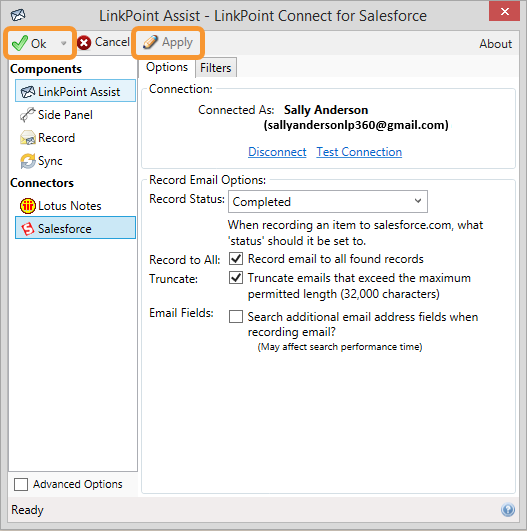Click the Lotus Notes yellow icon
527x531 pixels.
pyautogui.click(x=28, y=206)
